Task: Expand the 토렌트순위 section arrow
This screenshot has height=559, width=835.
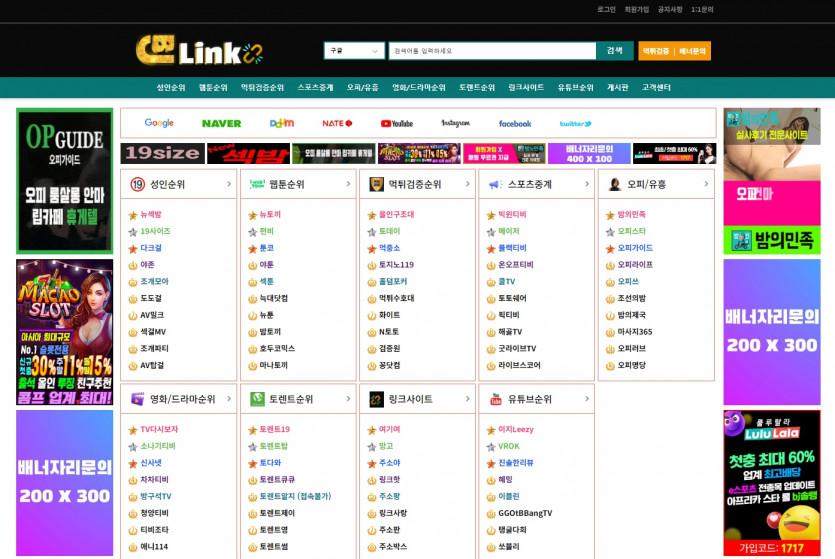Action: click(x=347, y=399)
